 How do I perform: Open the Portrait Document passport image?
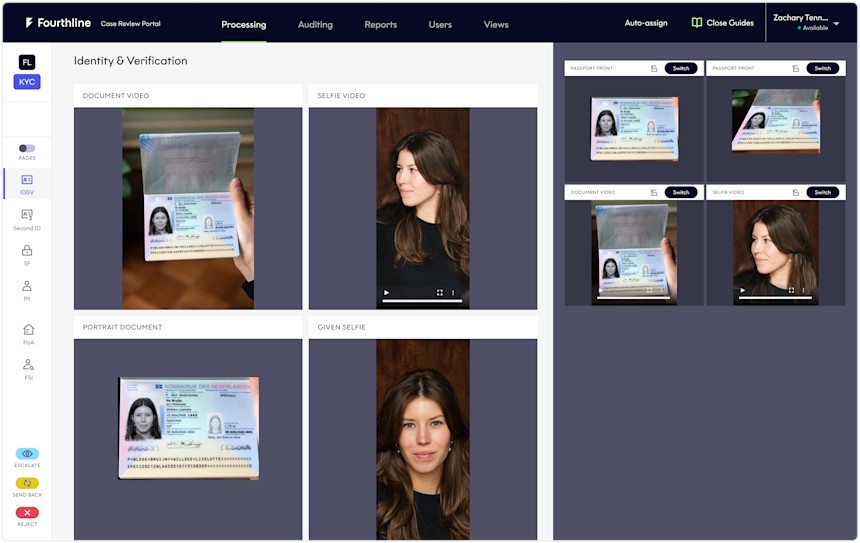189,428
